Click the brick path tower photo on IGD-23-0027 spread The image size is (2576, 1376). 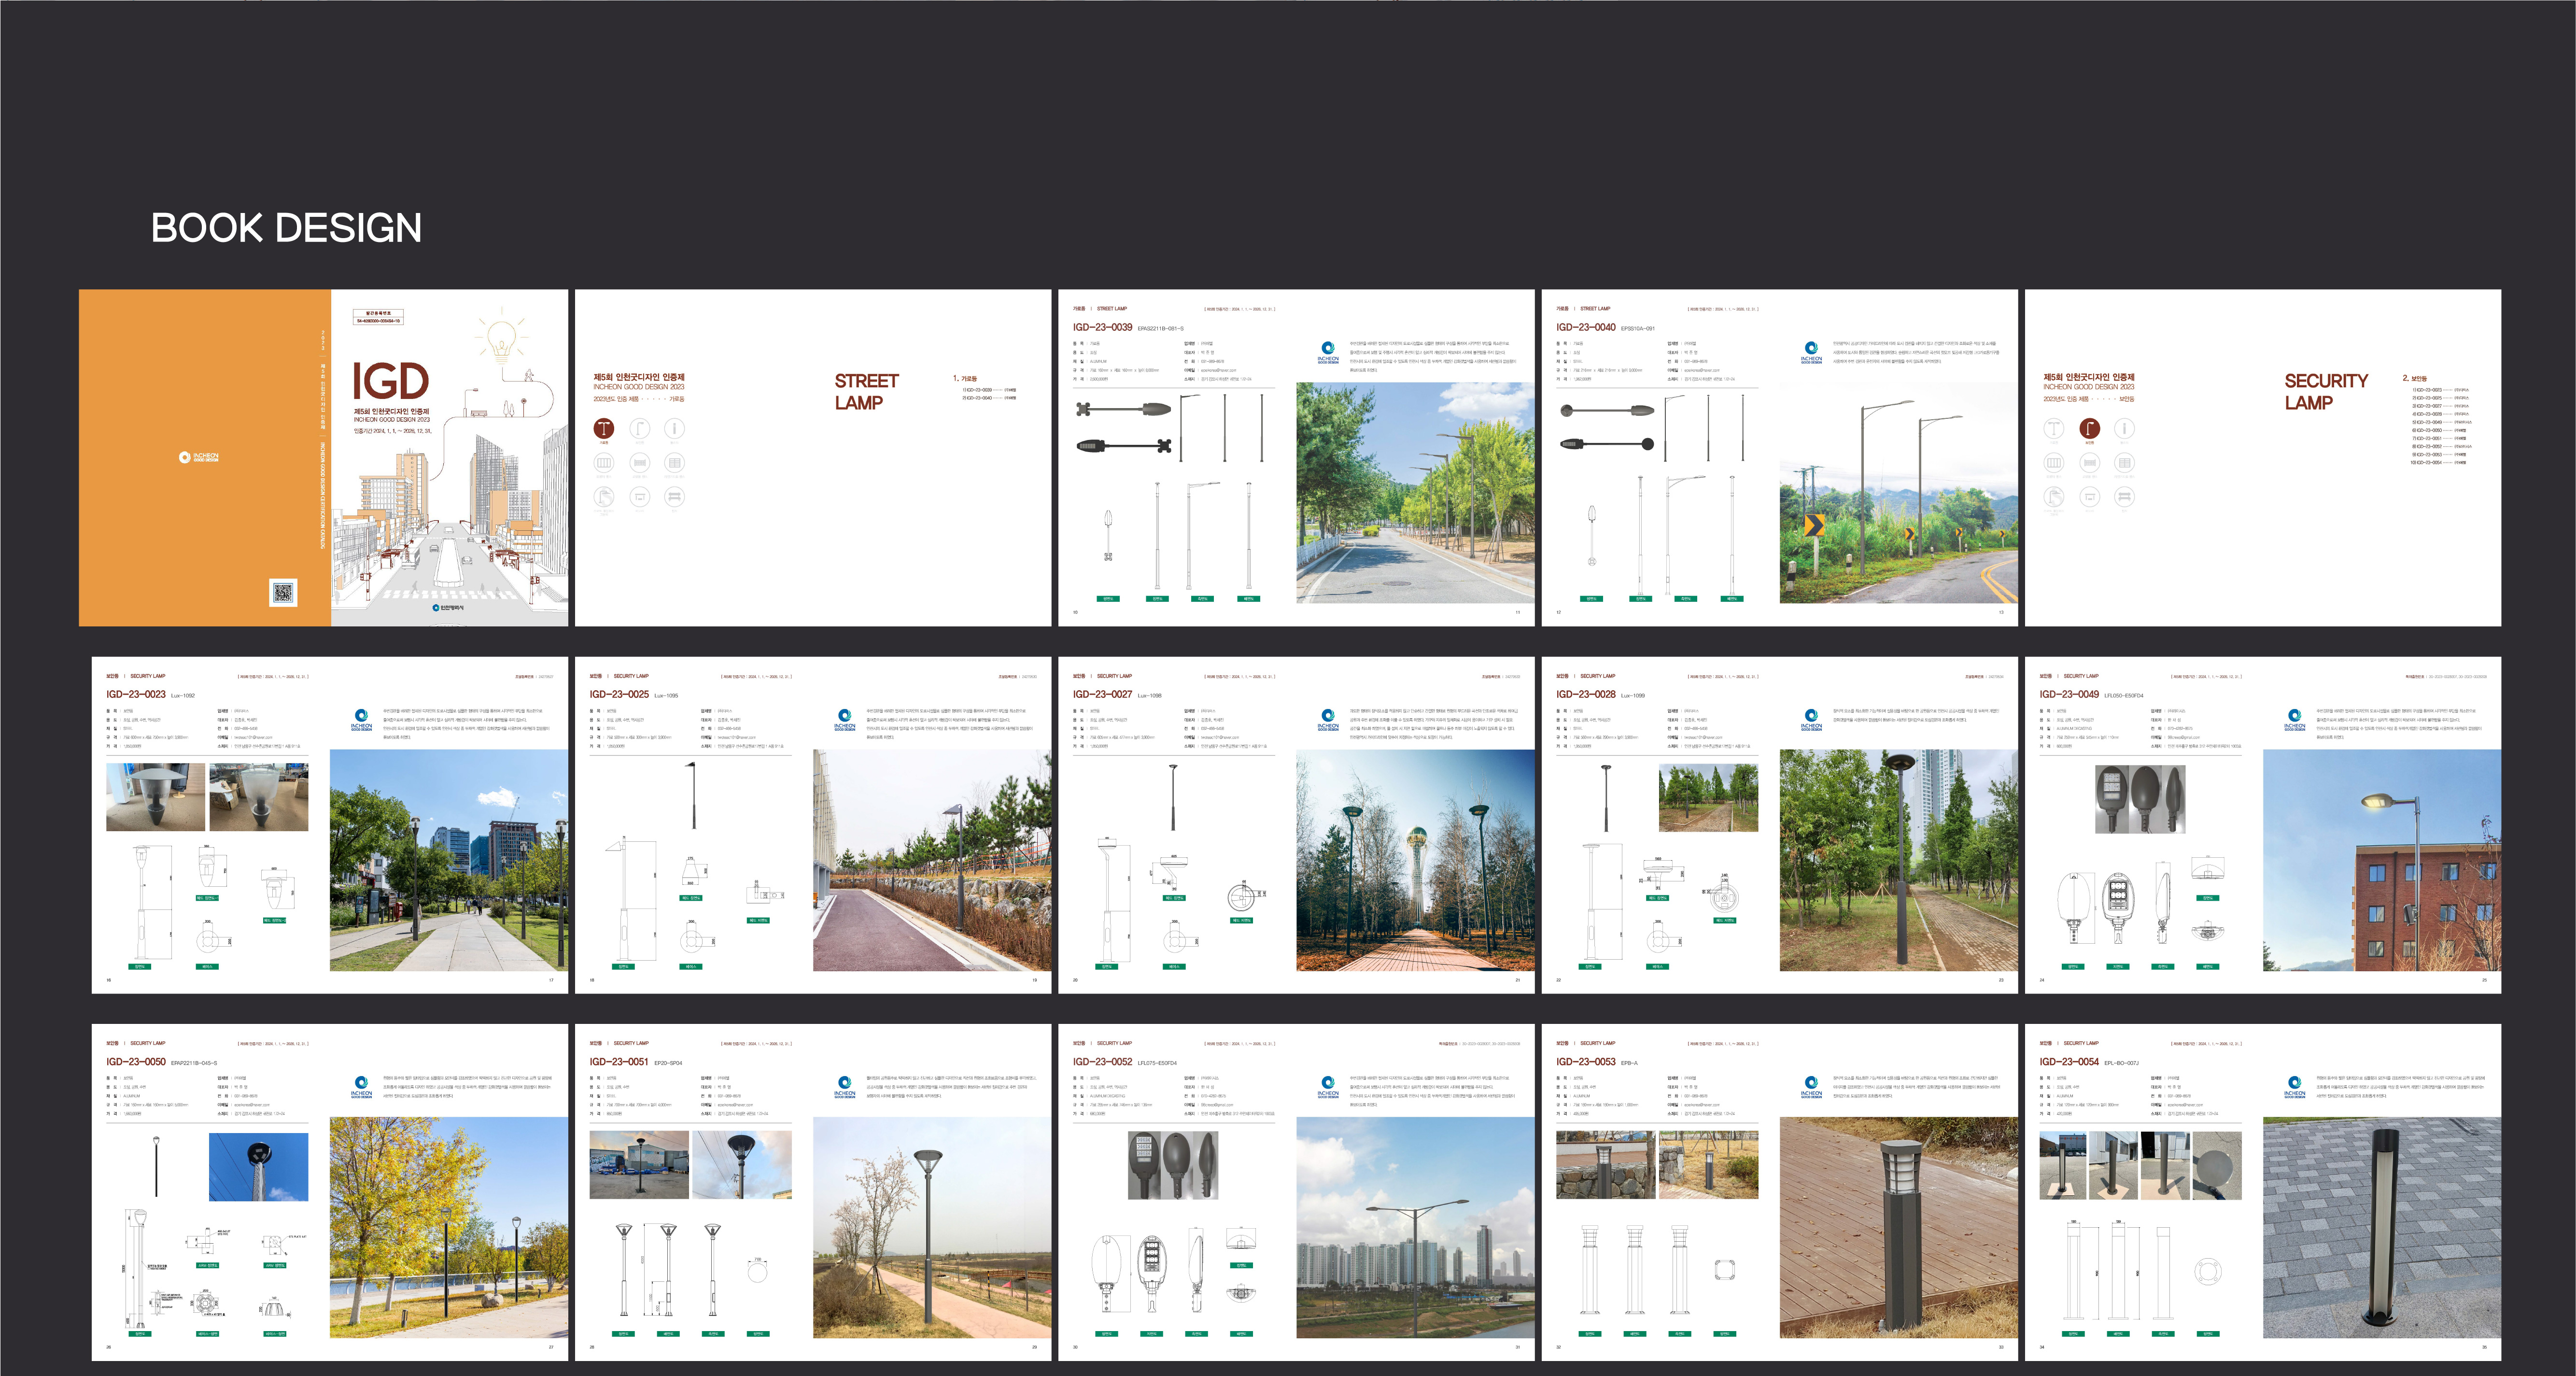(x=1415, y=860)
